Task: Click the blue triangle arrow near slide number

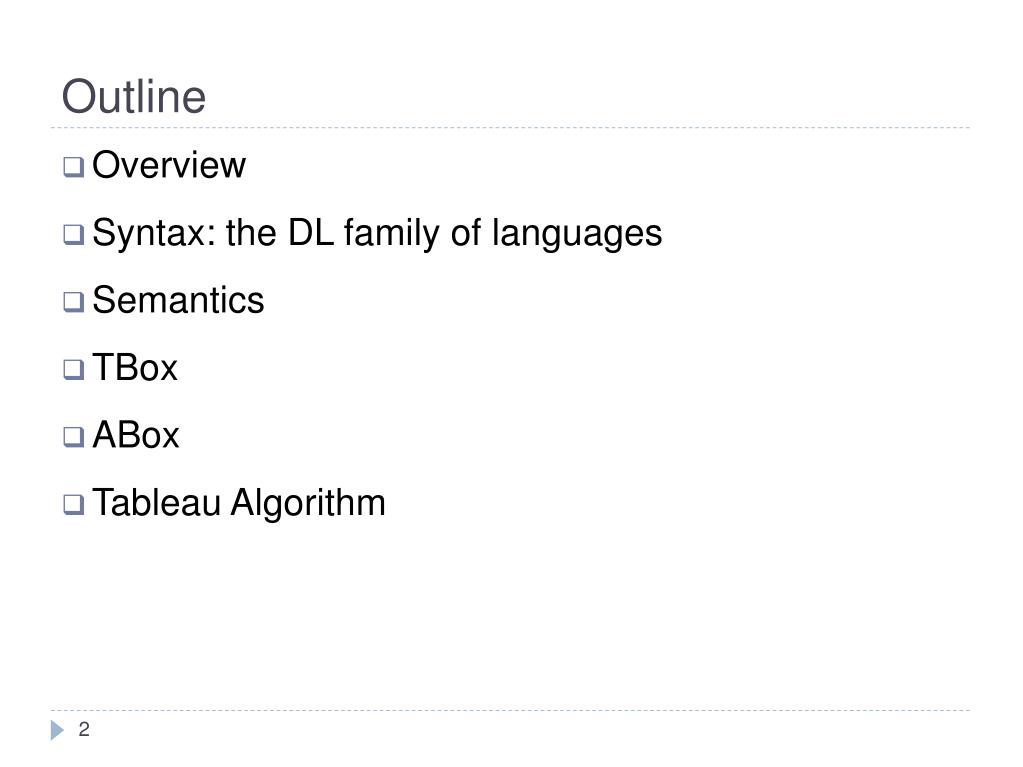Action: [57, 730]
